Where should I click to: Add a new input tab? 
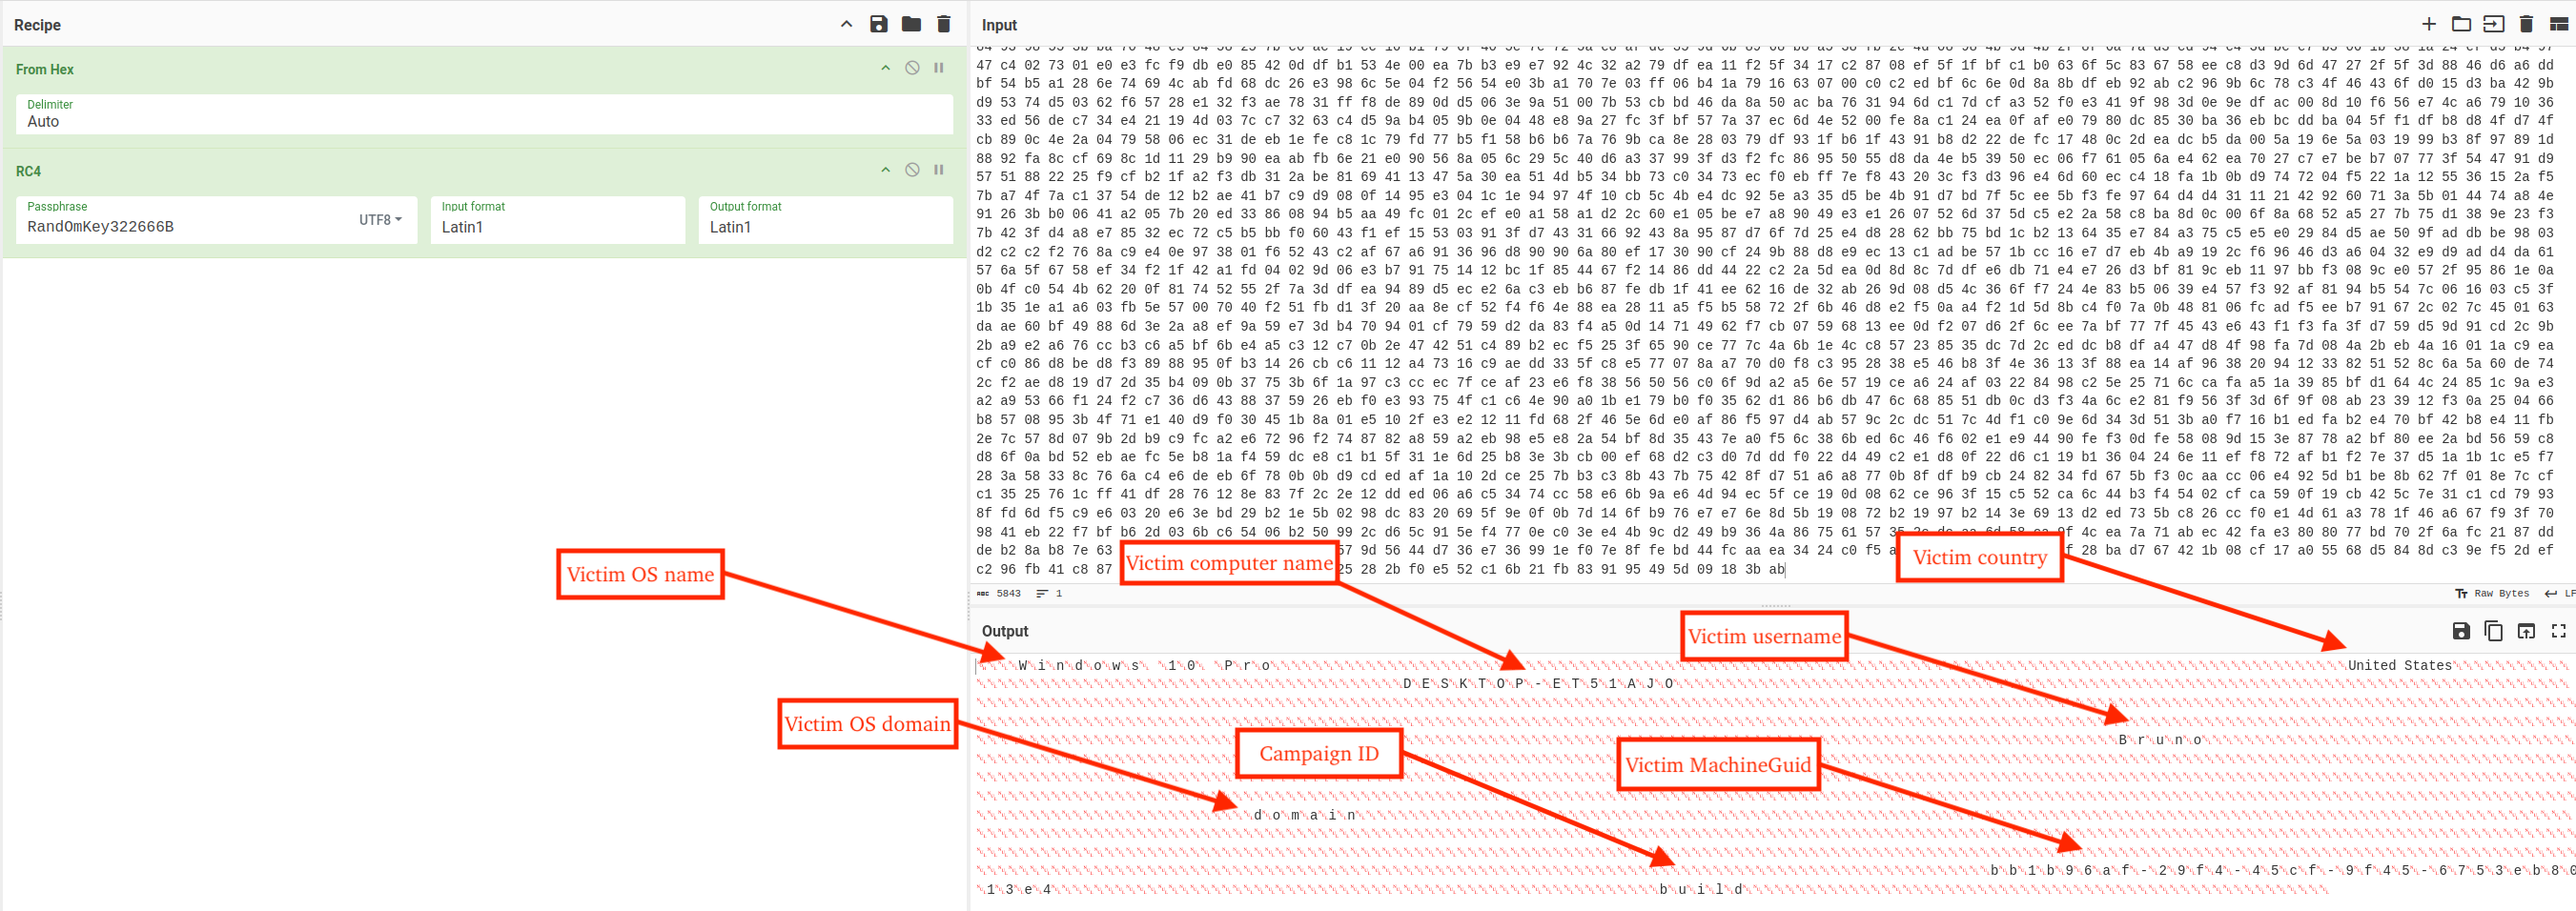pos(2428,24)
